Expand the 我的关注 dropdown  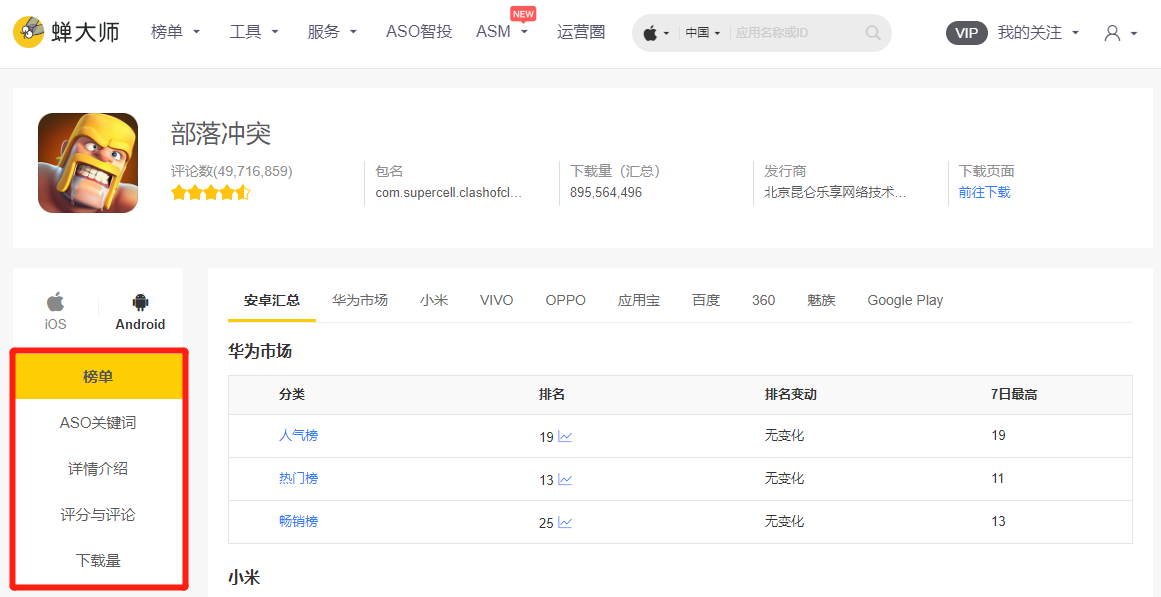(x=1038, y=33)
